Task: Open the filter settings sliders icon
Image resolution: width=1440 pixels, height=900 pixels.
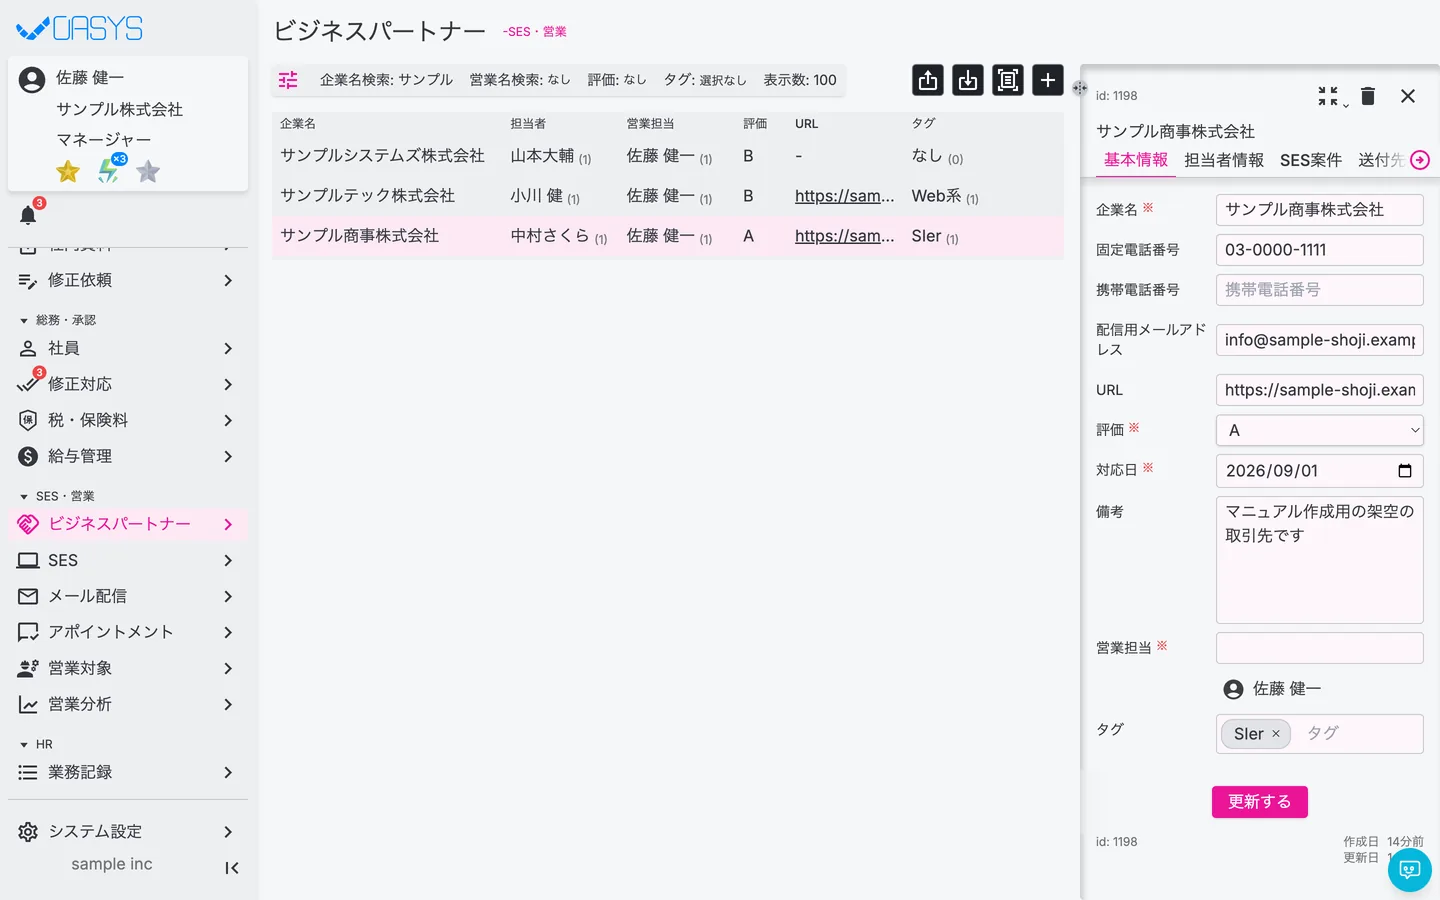Action: pos(288,80)
